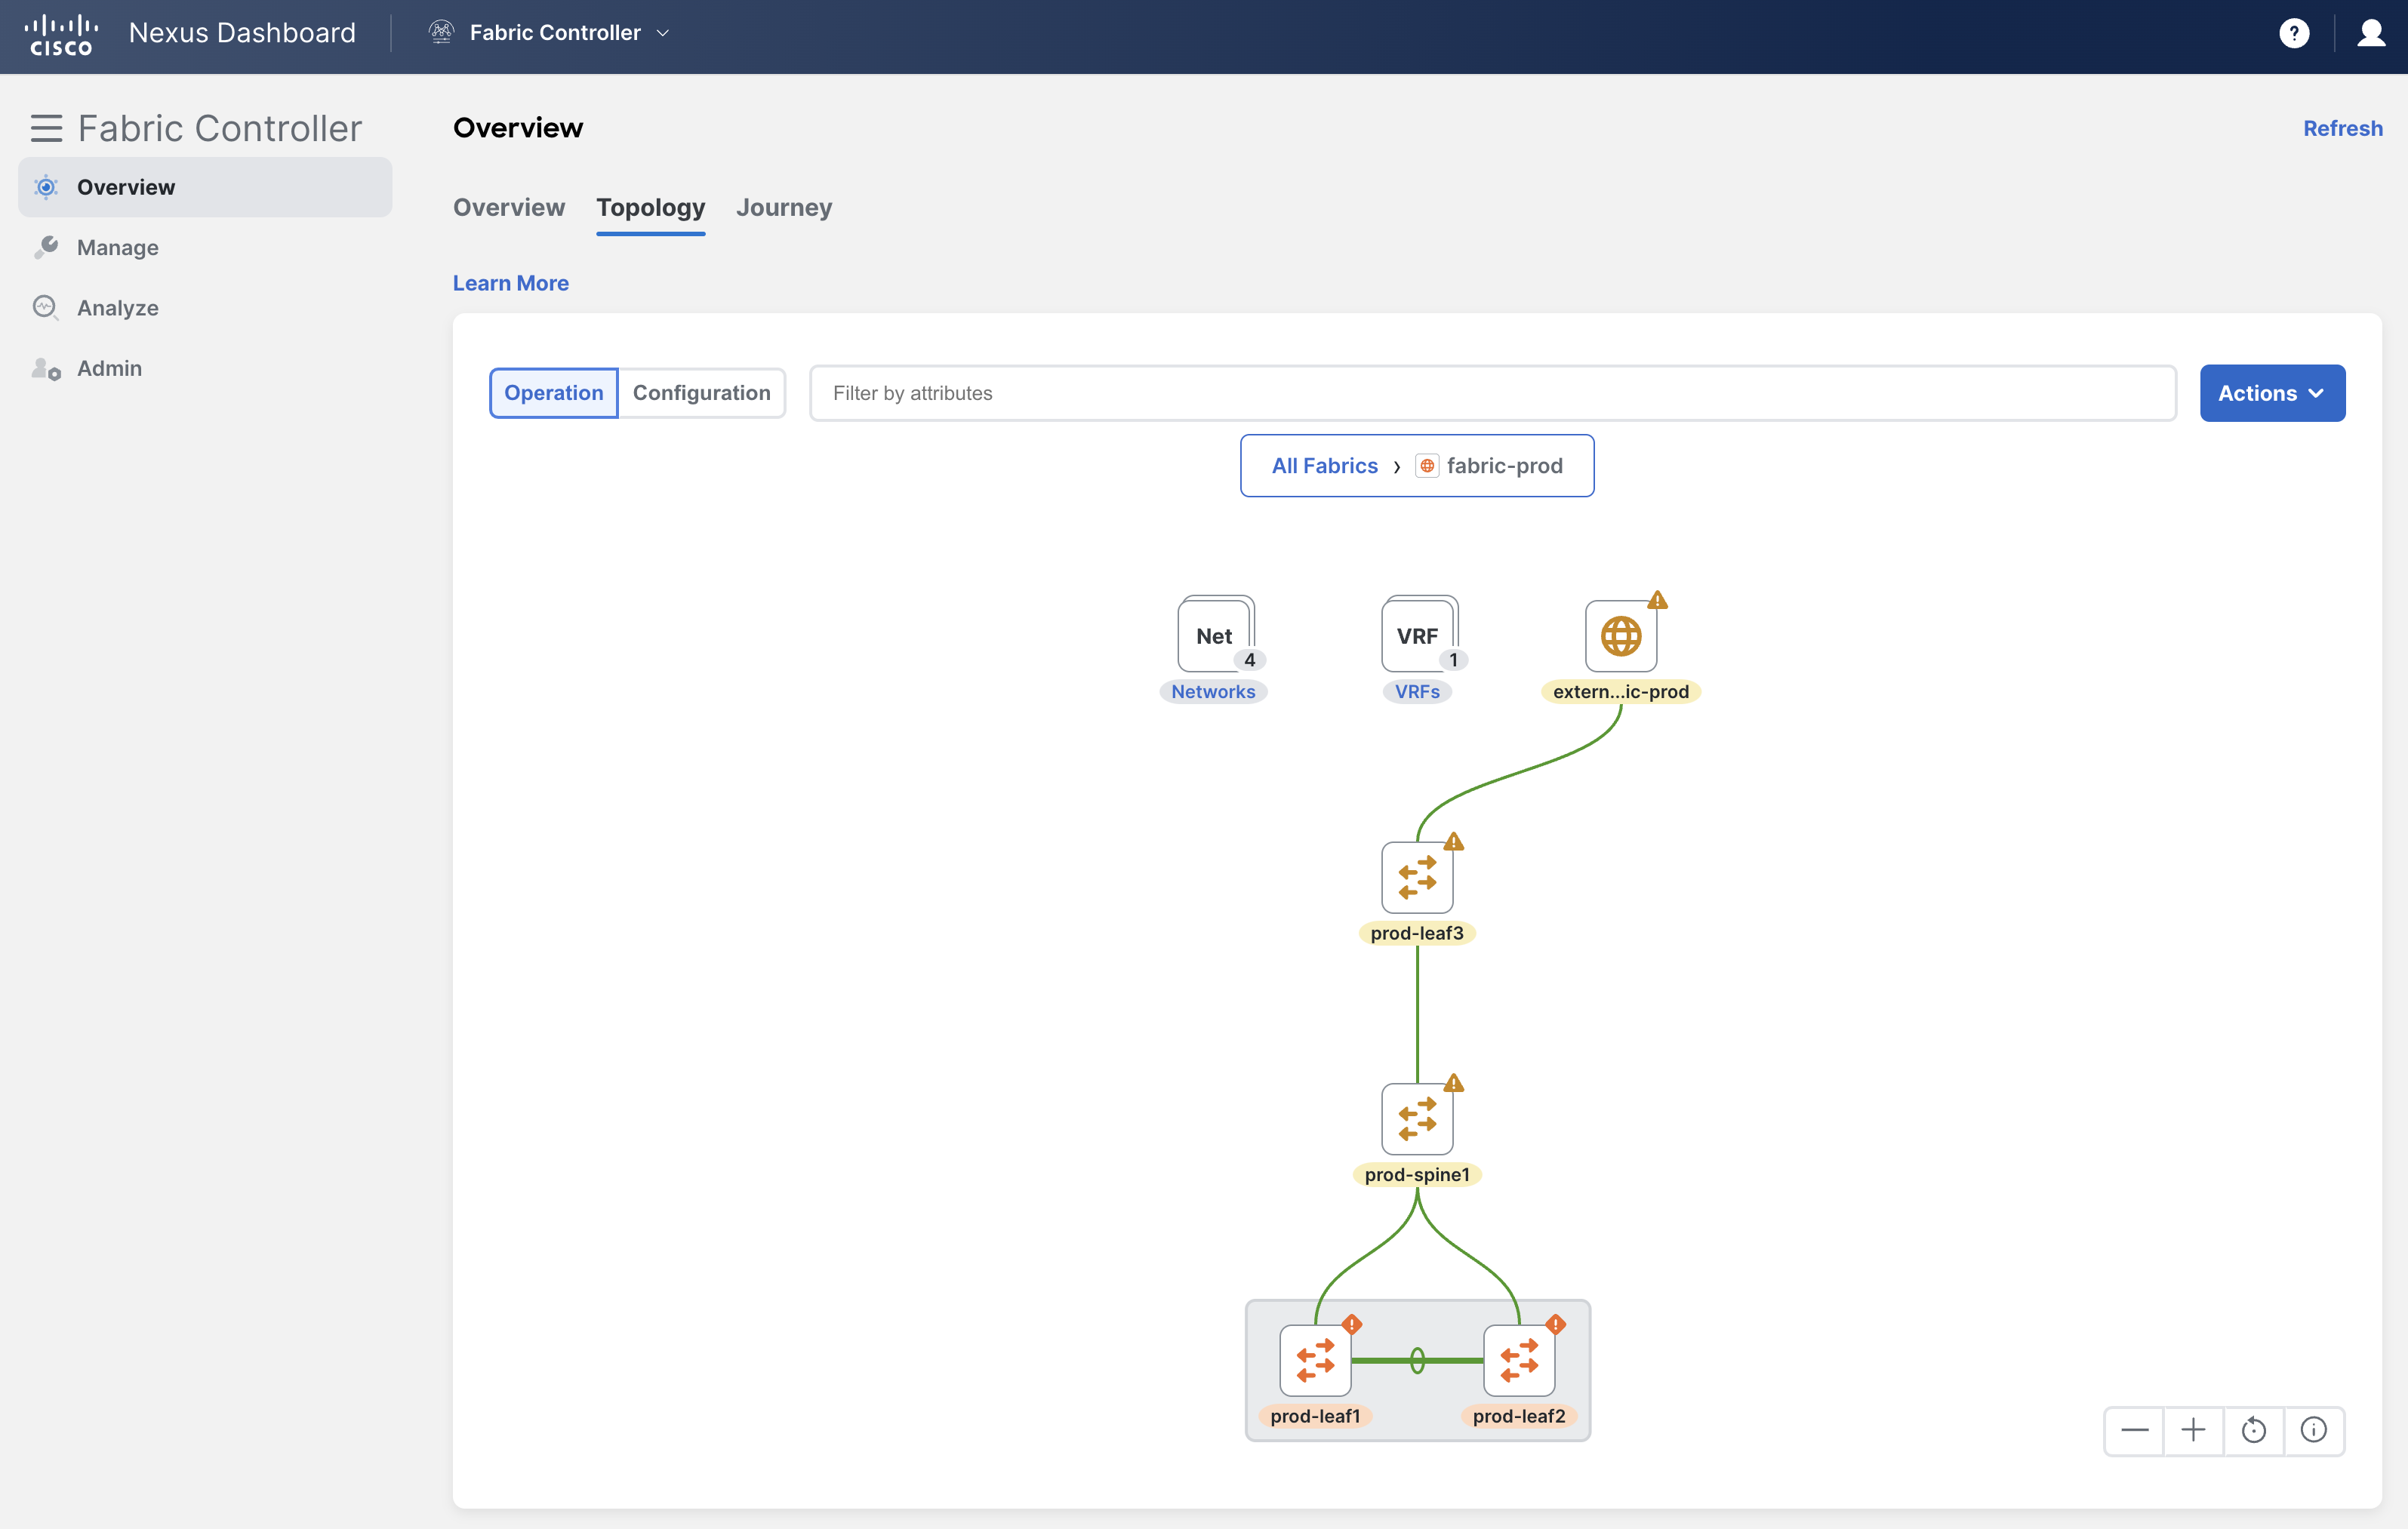
Task: Click warning triangle on prod-spine1
Action: tap(1454, 1083)
